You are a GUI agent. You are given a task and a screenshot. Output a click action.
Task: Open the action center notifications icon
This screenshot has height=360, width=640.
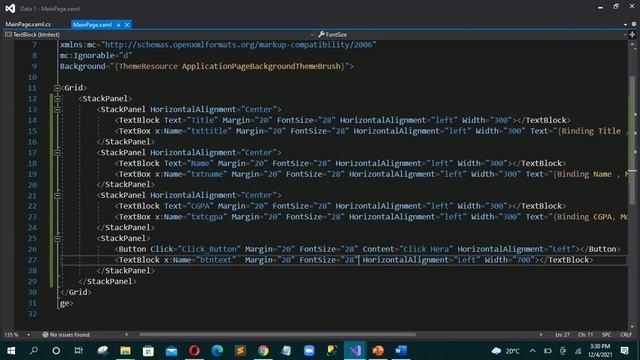click(624, 351)
